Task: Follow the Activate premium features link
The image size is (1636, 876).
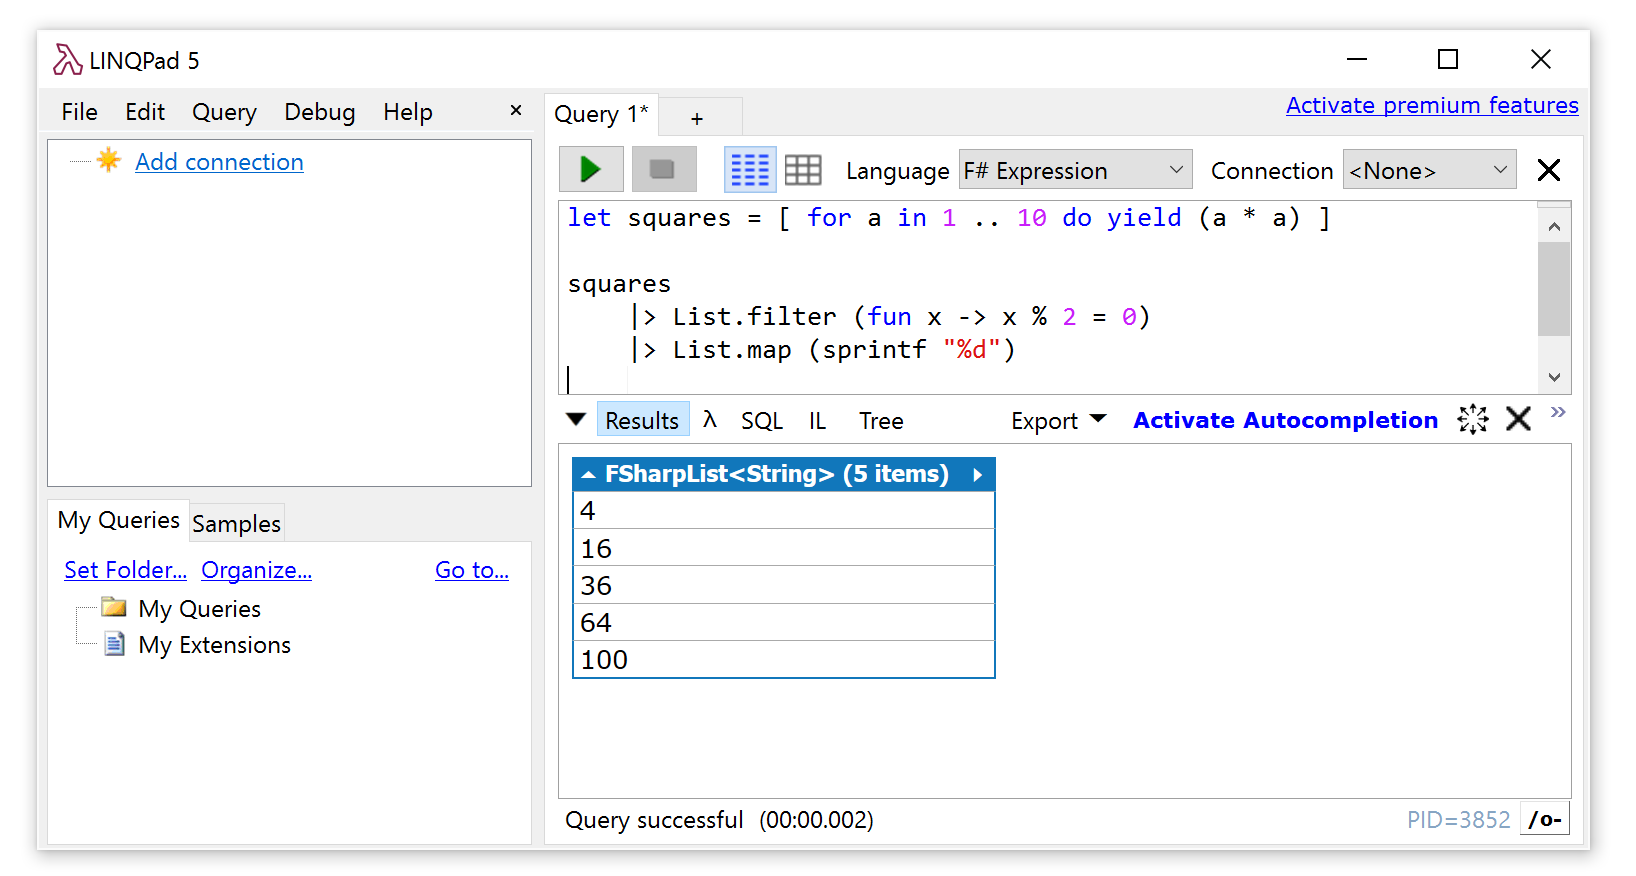Action: click(x=1432, y=105)
